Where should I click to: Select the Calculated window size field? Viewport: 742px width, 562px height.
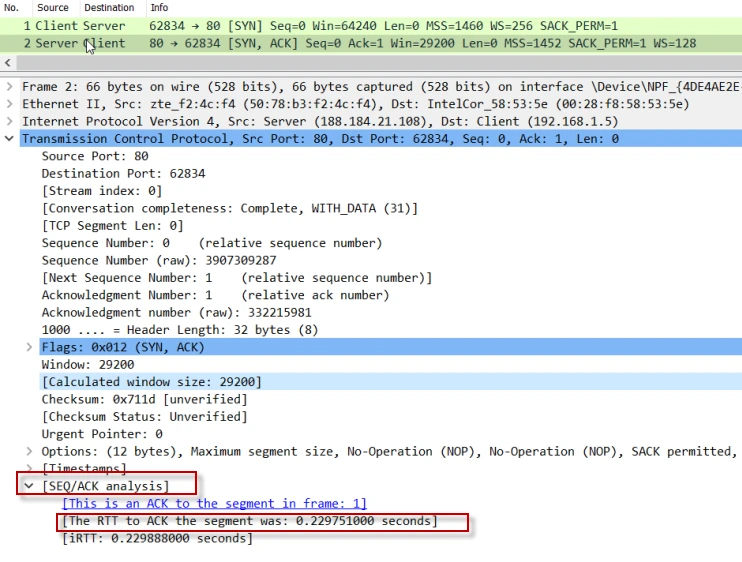(x=150, y=382)
